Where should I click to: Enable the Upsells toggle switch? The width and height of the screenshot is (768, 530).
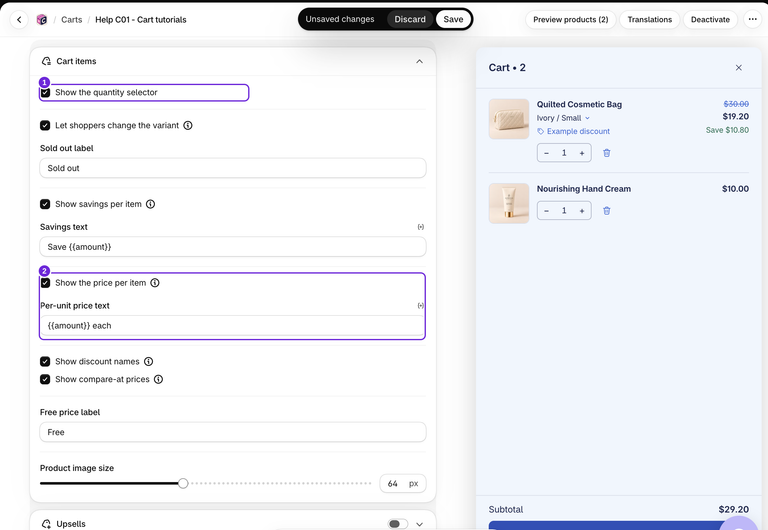[x=397, y=524]
